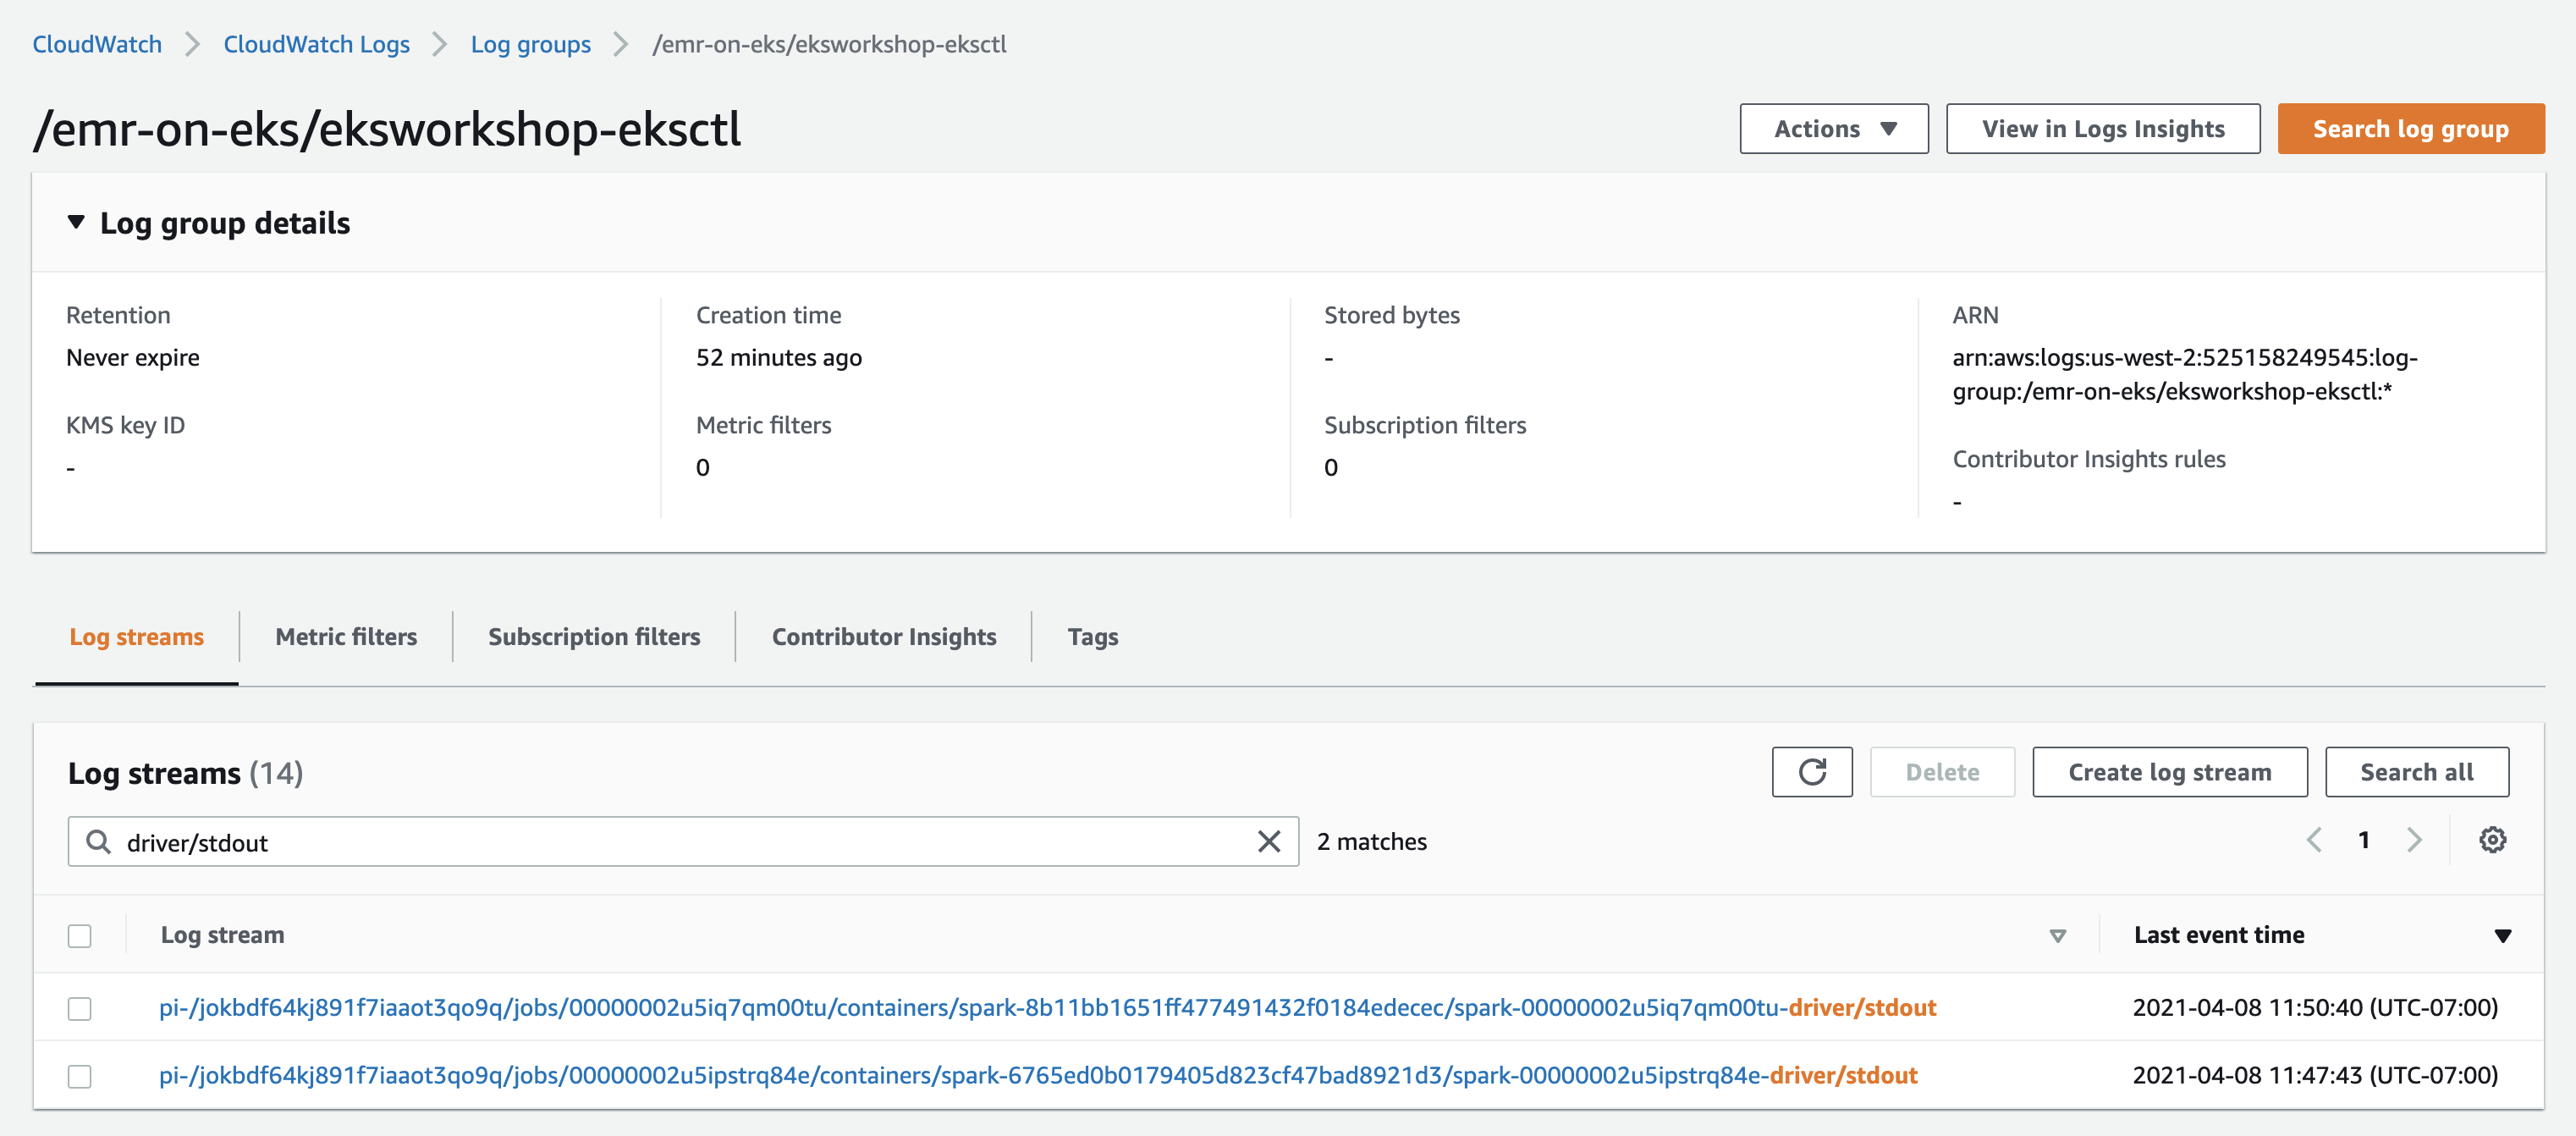Viewport: 2576px width, 1136px height.
Task: Click the Log stream column header
Action: tap(222, 935)
